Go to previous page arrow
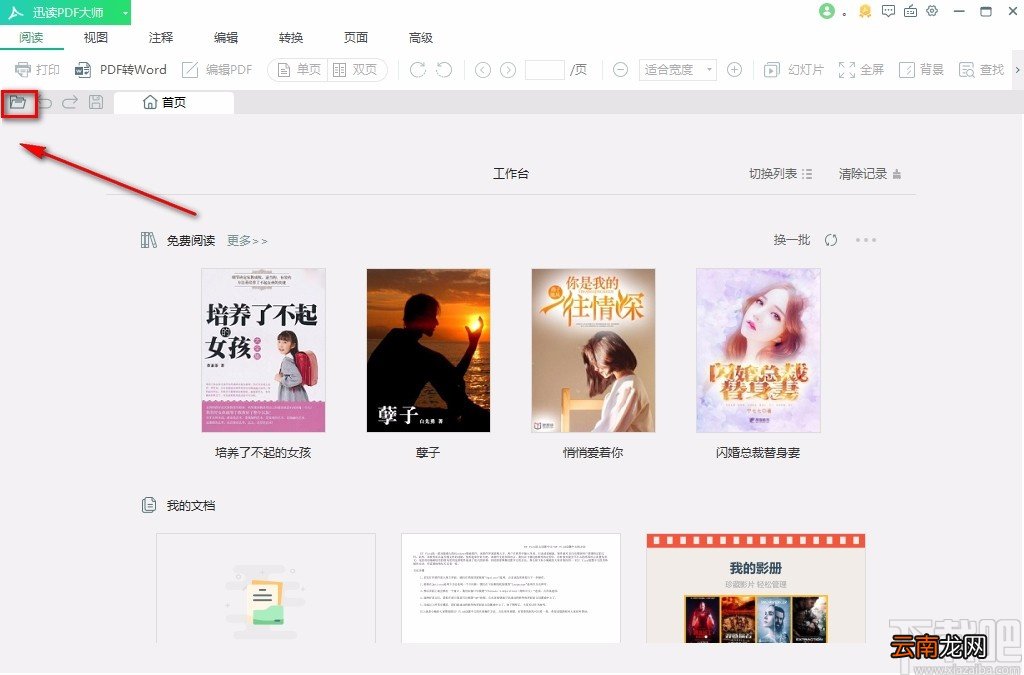The width and height of the screenshot is (1024, 675). 483,70
